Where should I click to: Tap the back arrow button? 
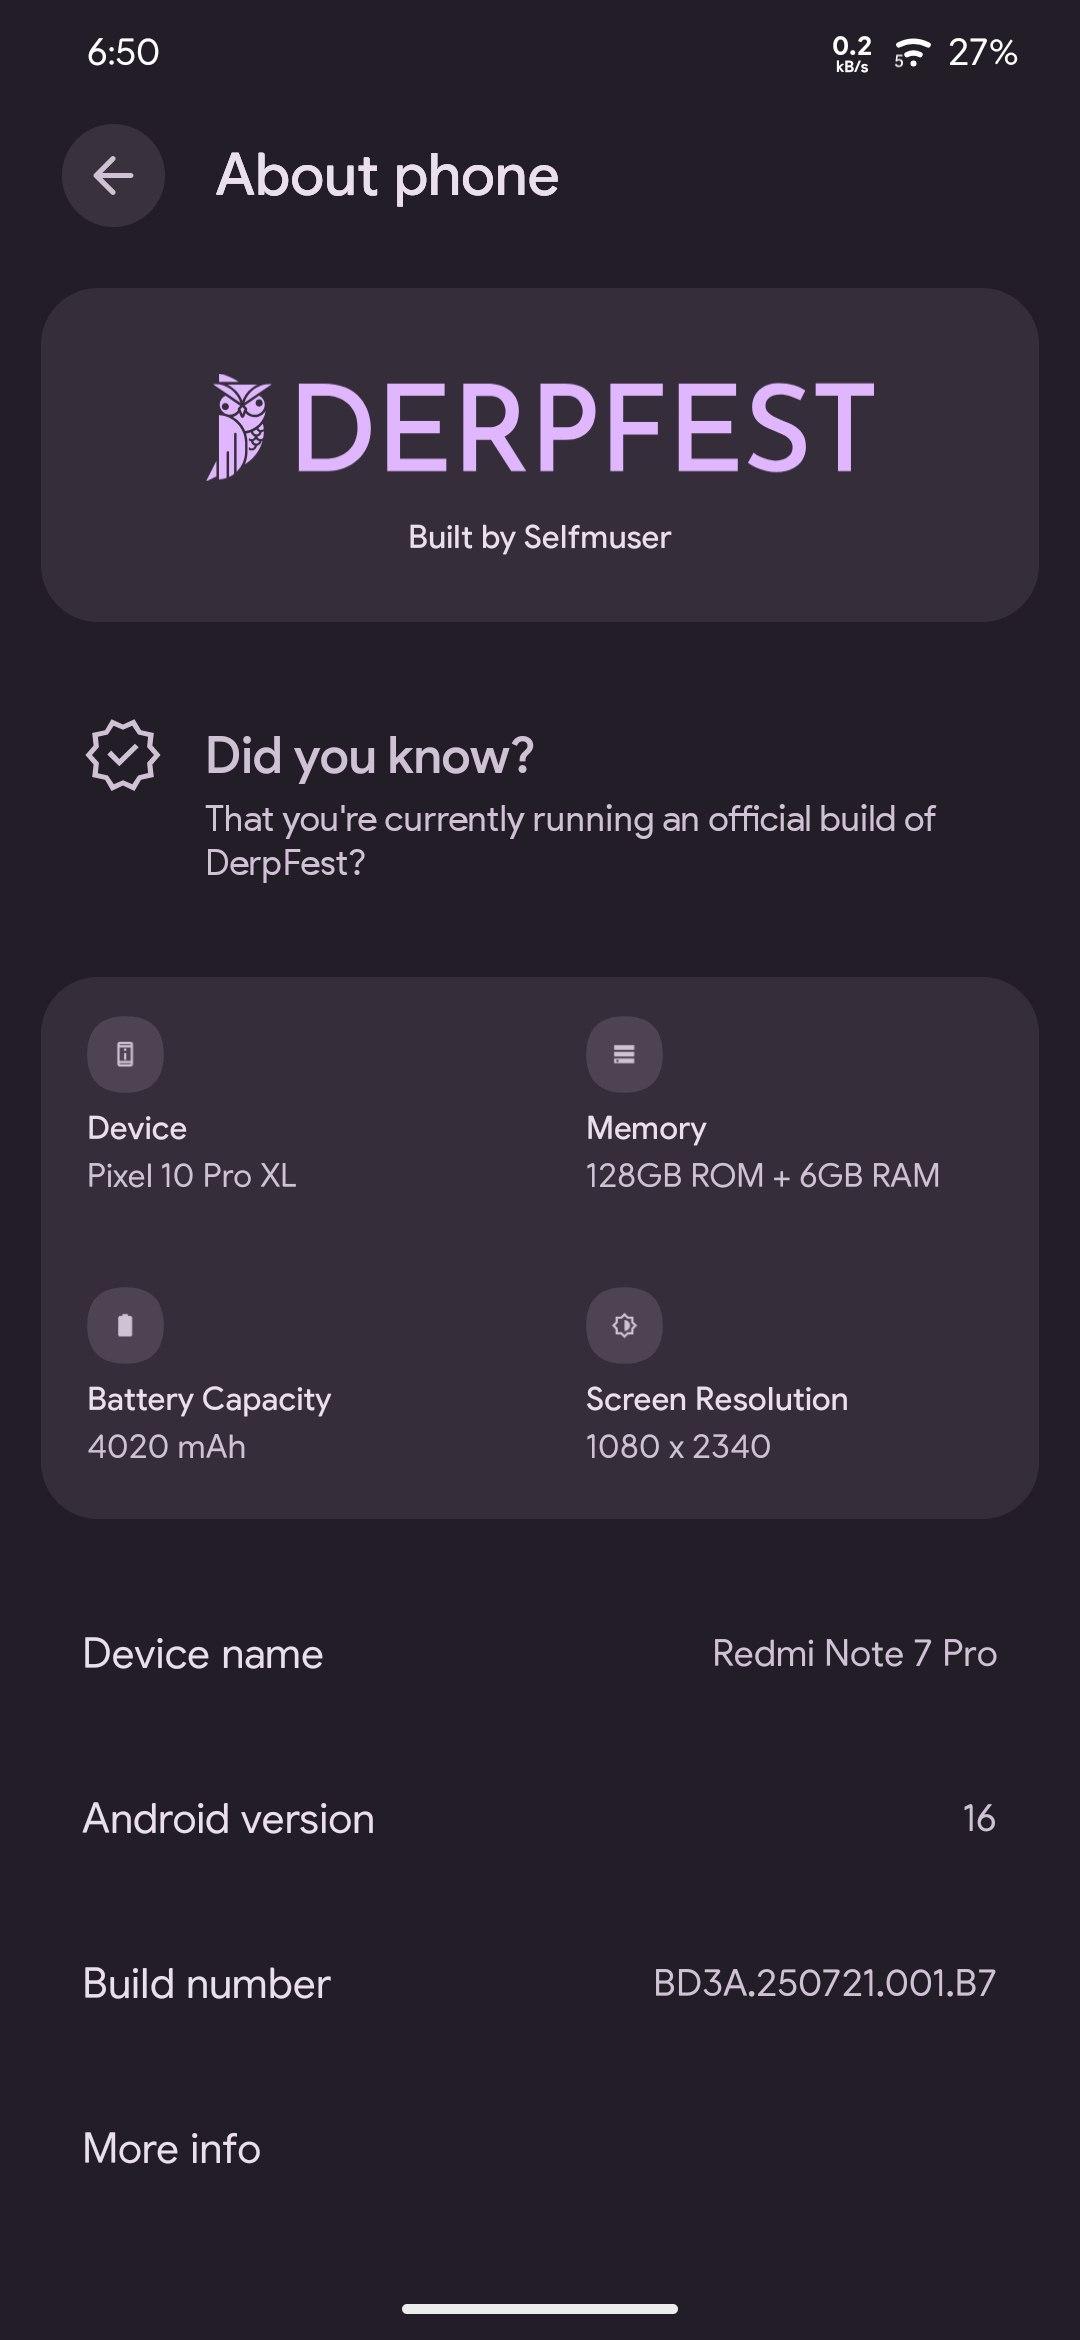tap(113, 176)
